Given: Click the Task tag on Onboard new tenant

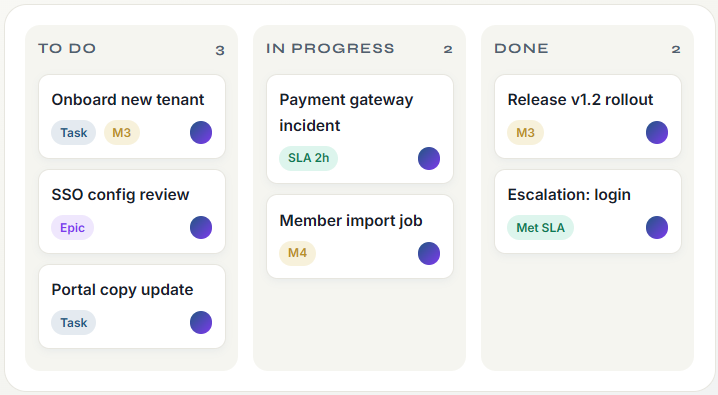Looking at the screenshot, I should [74, 133].
